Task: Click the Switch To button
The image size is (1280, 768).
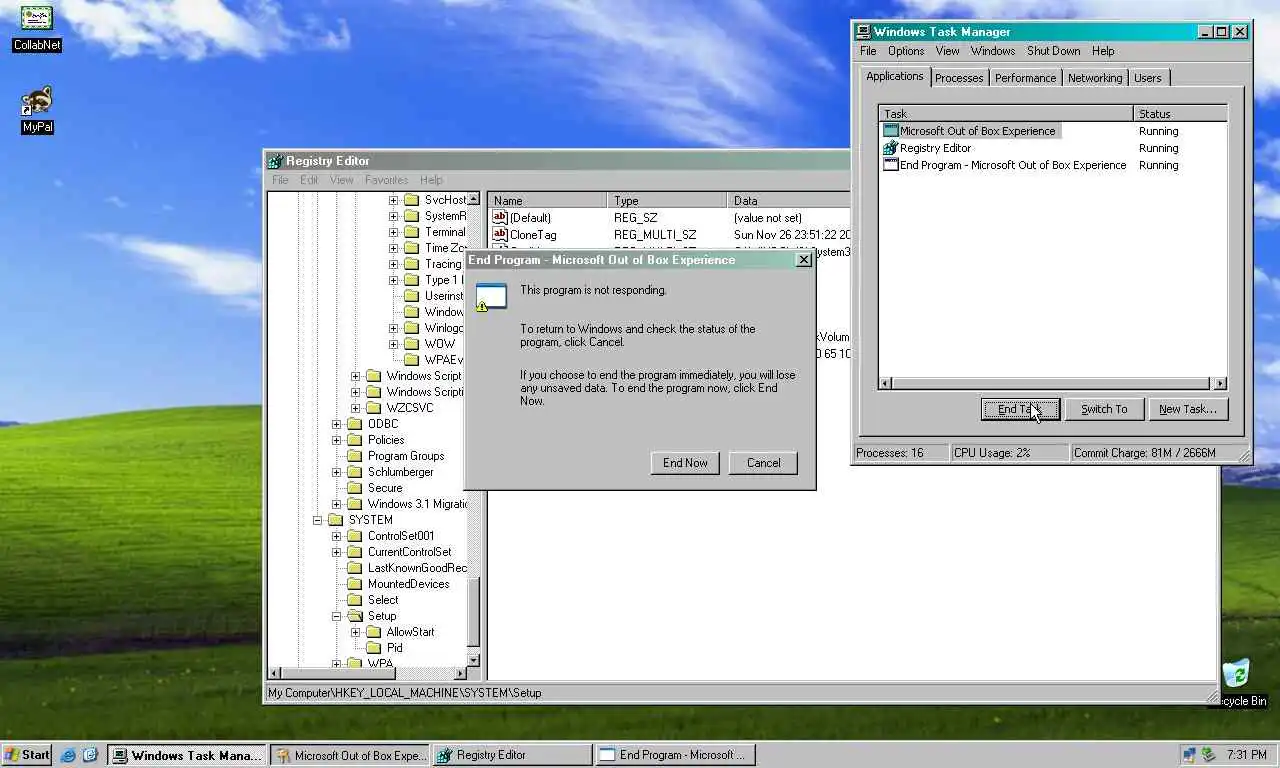Action: (1104, 409)
